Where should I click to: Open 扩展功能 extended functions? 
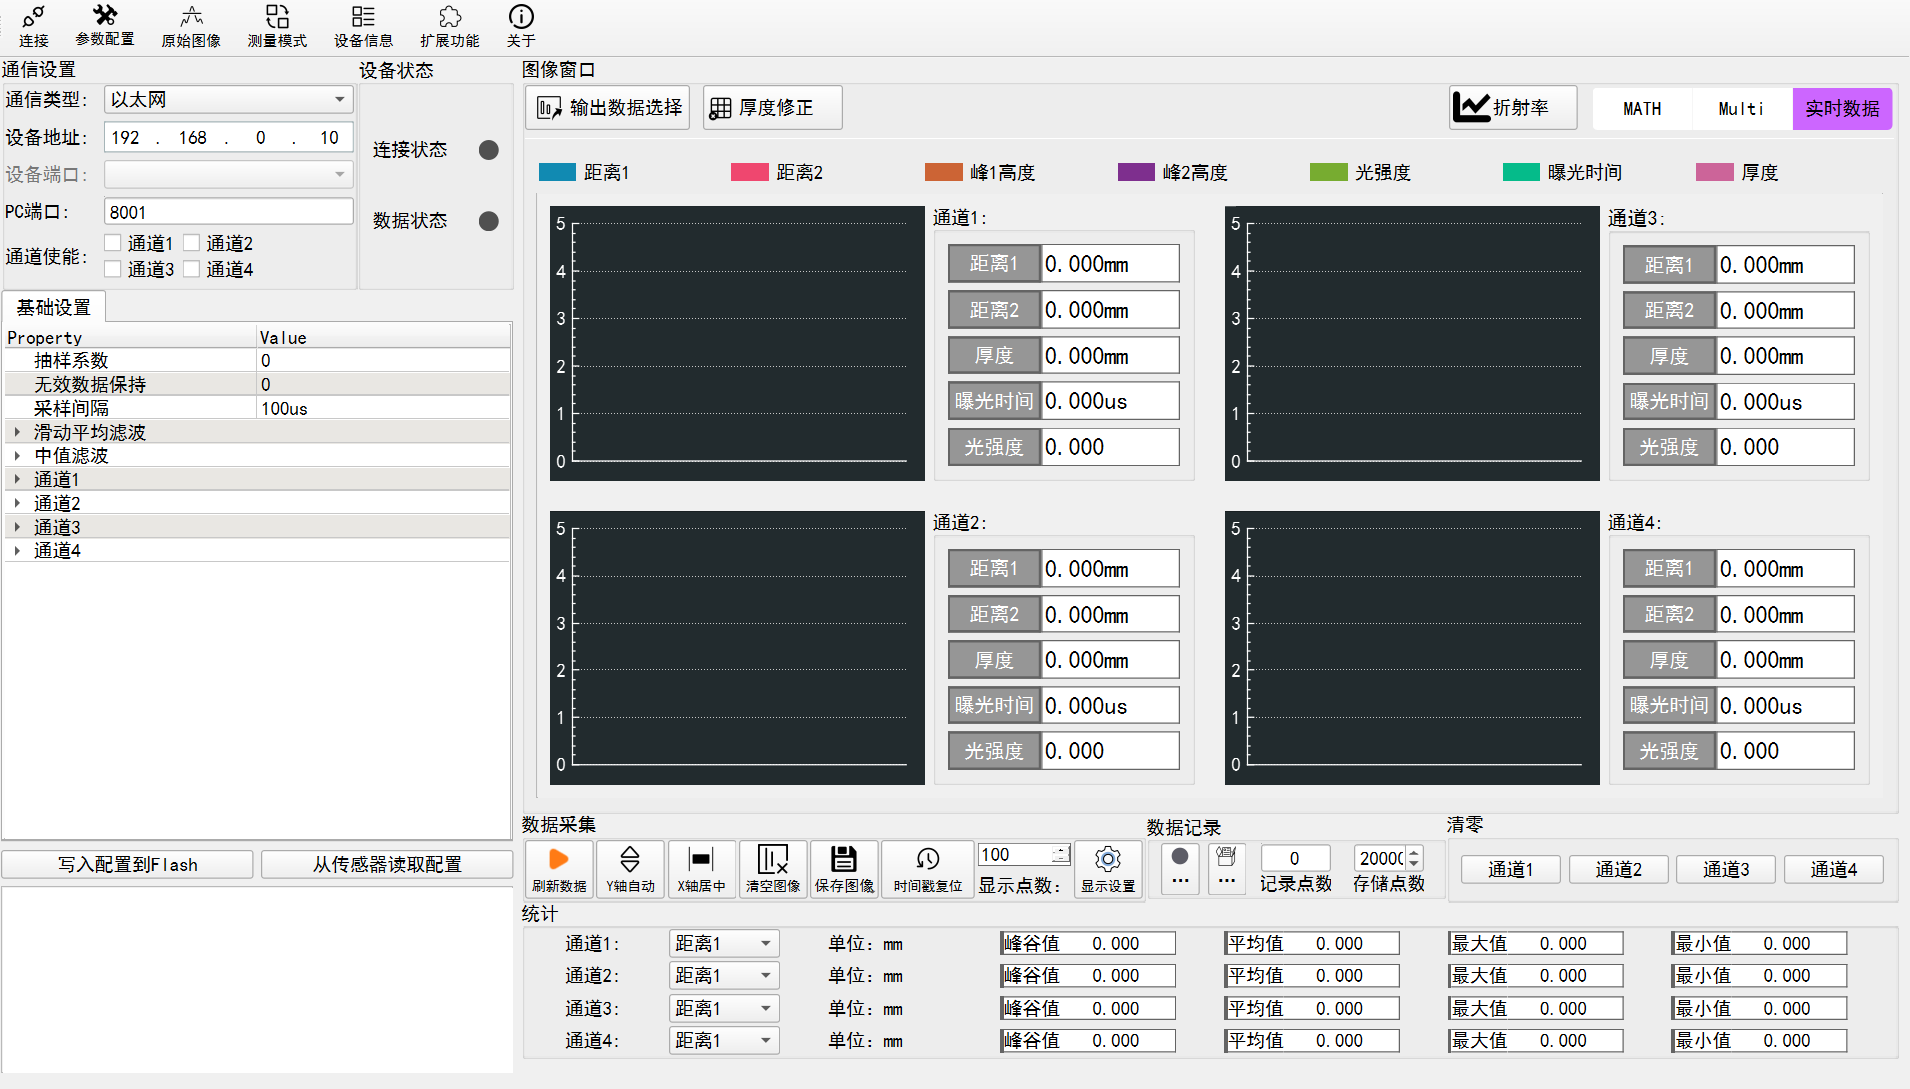coord(450,26)
